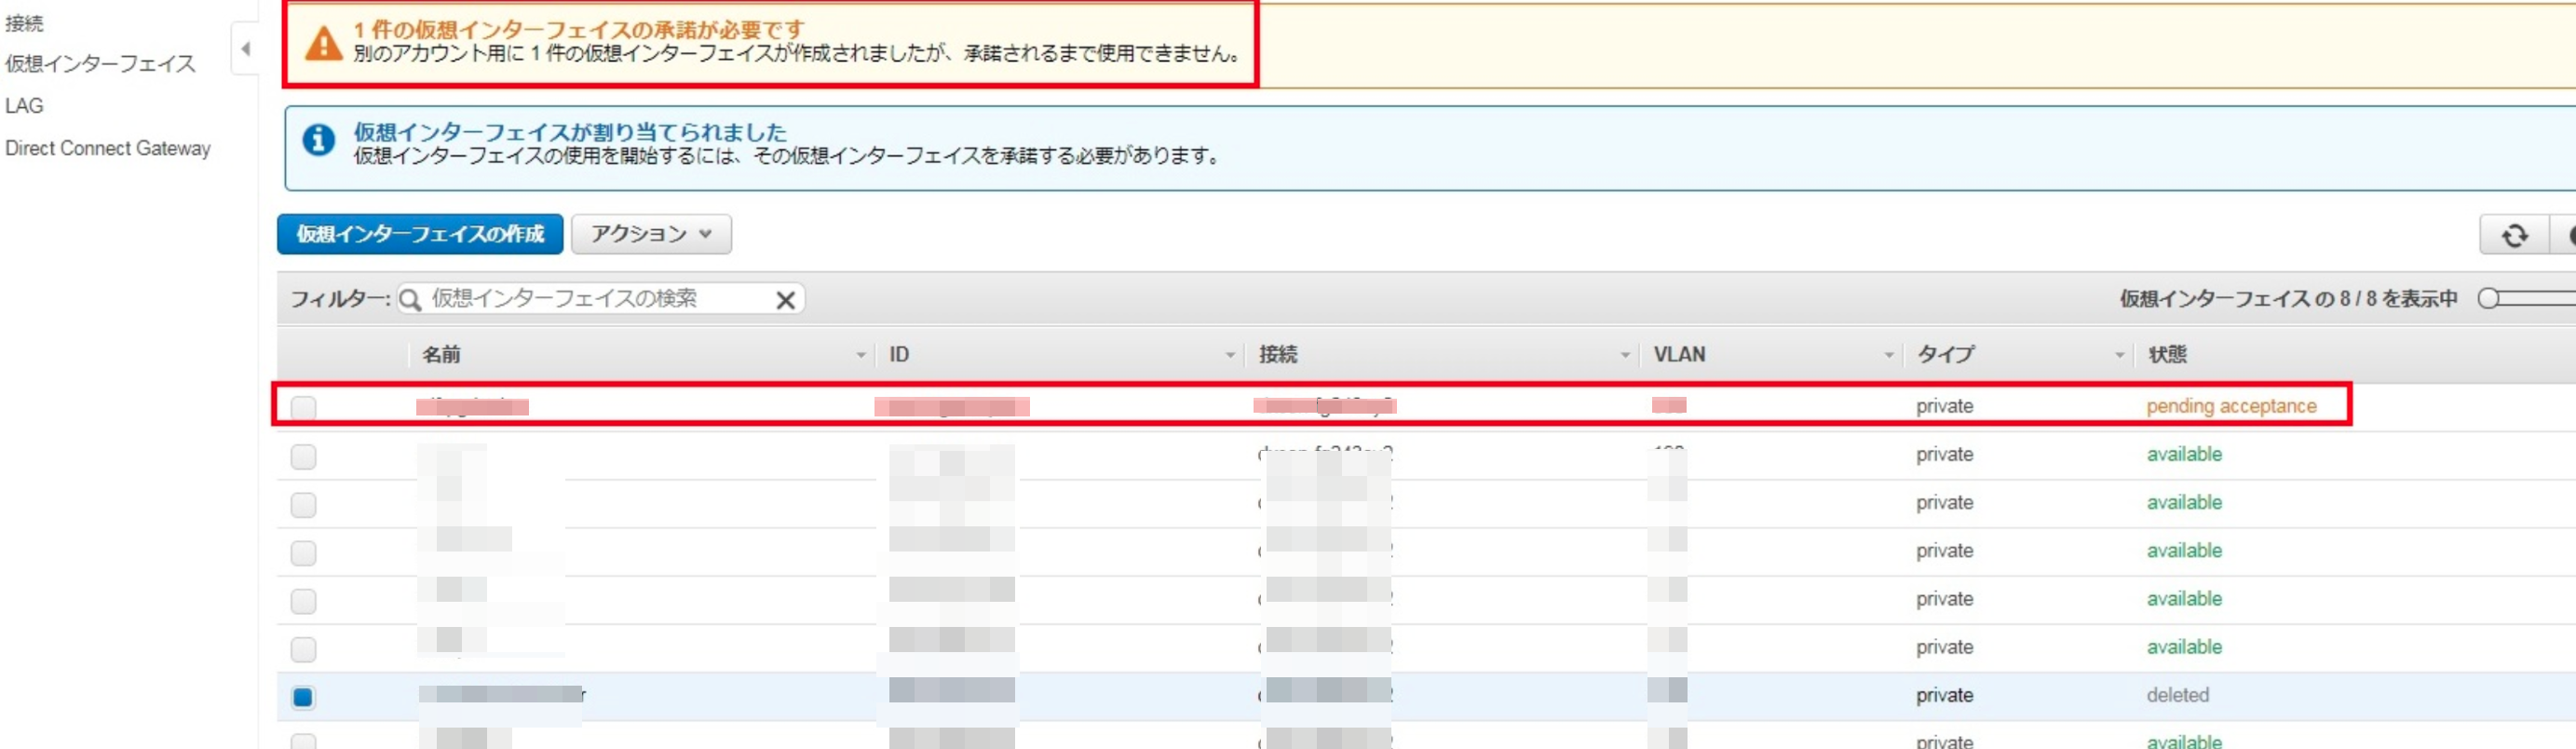
Task: Sort by the 状態 column header
Action: tap(2167, 355)
